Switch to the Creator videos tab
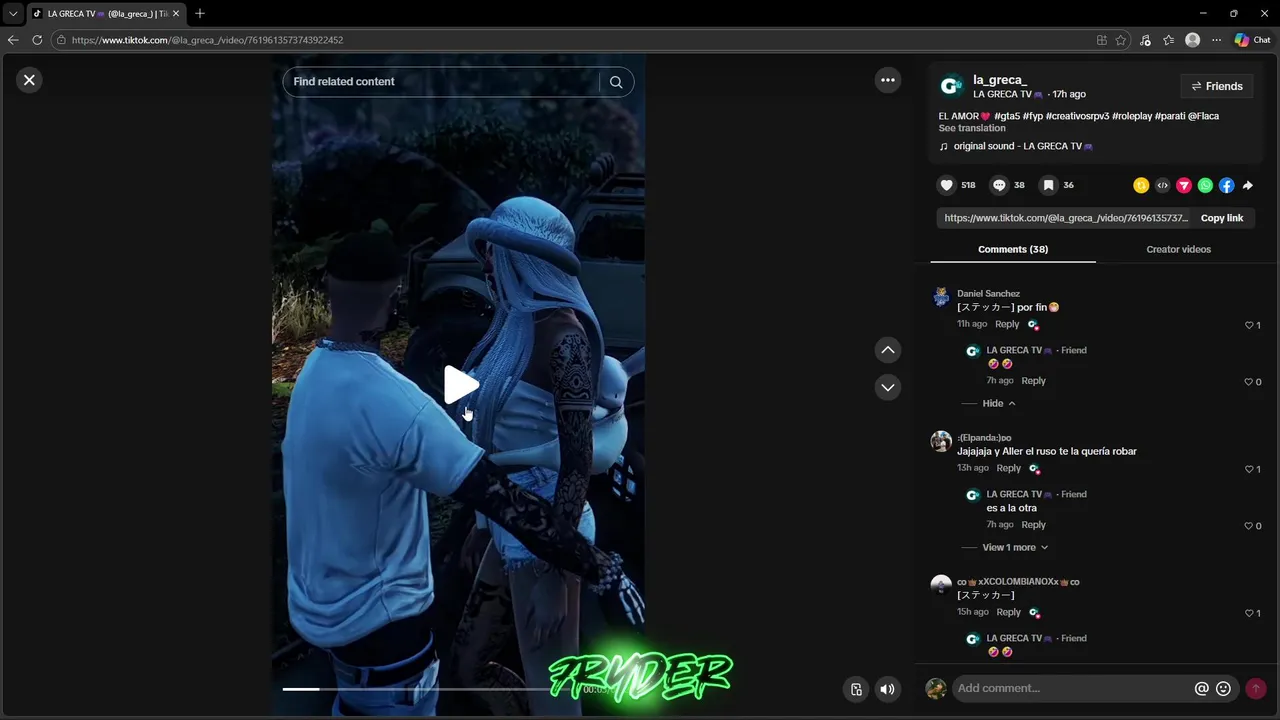Viewport: 1280px width, 720px height. (1178, 249)
